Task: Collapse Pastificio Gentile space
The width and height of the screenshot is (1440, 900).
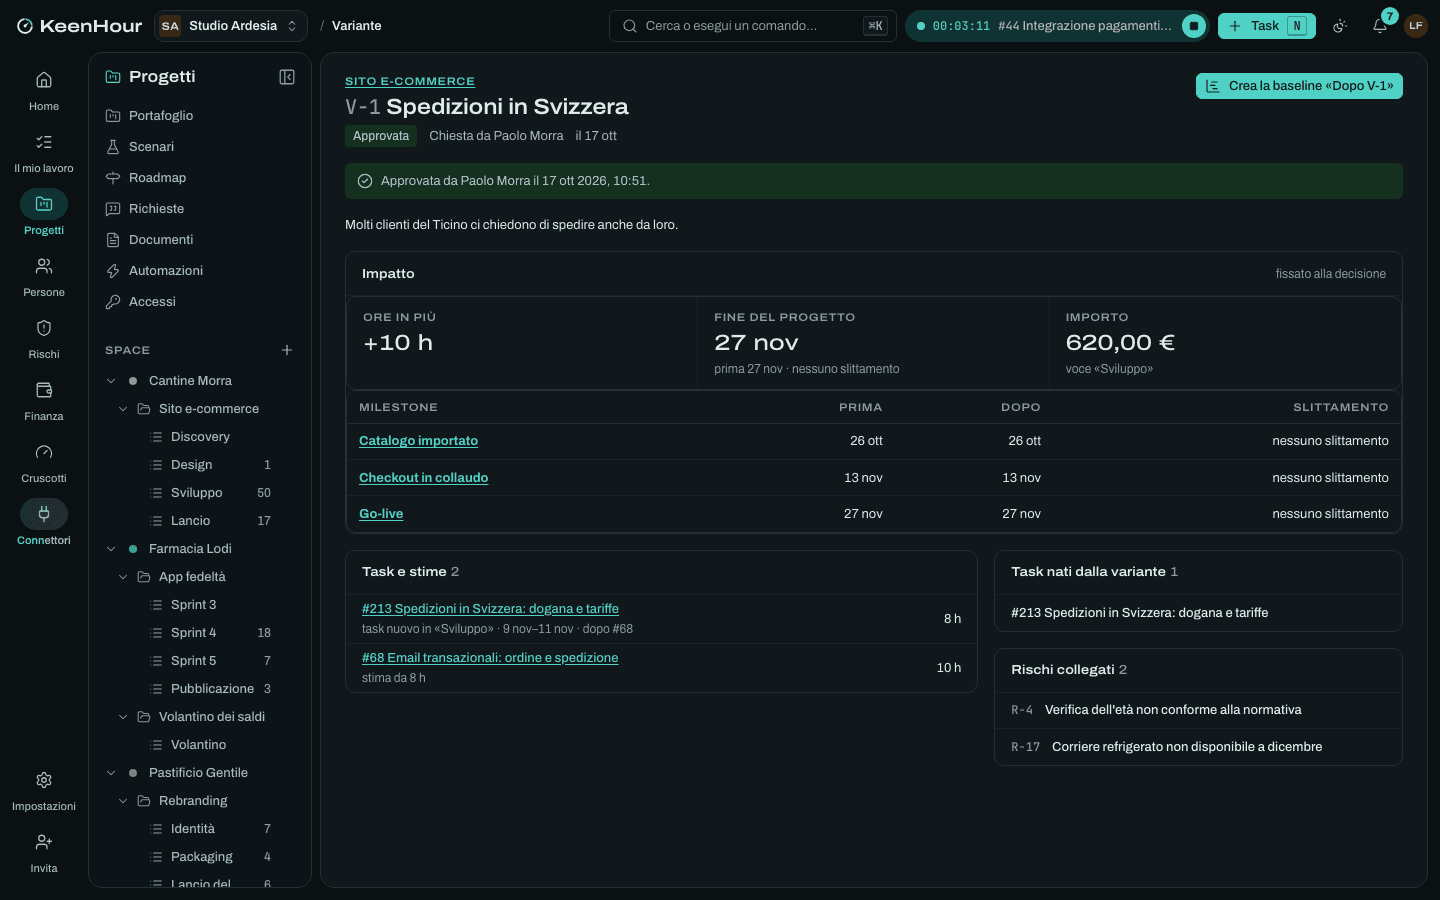Action: 111,773
